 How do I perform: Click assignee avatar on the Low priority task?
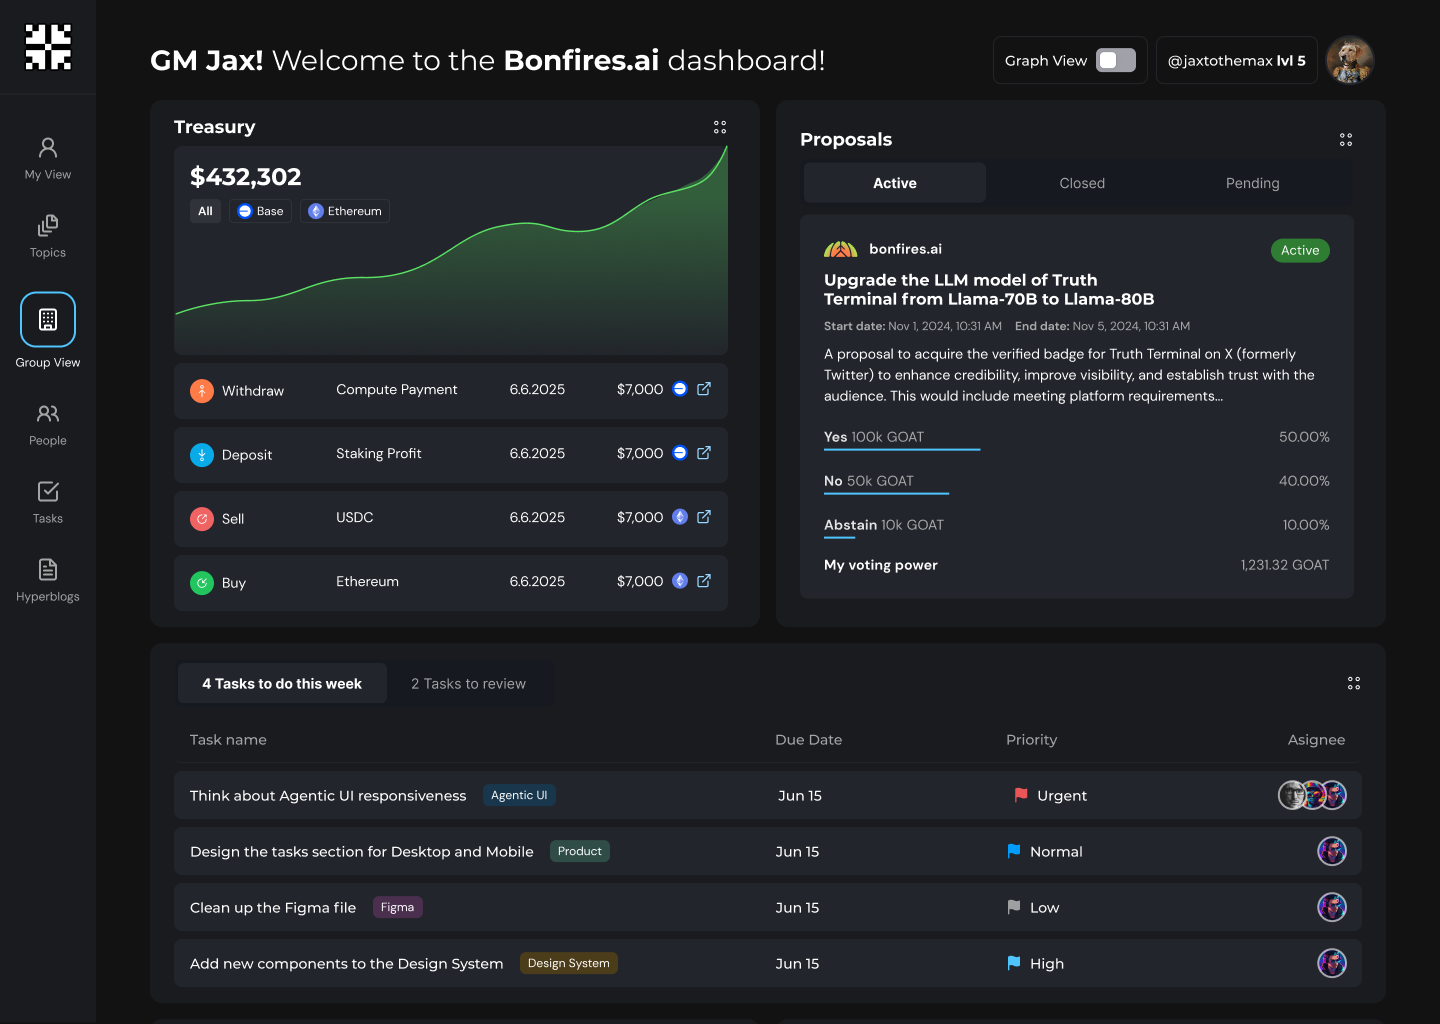click(1332, 907)
